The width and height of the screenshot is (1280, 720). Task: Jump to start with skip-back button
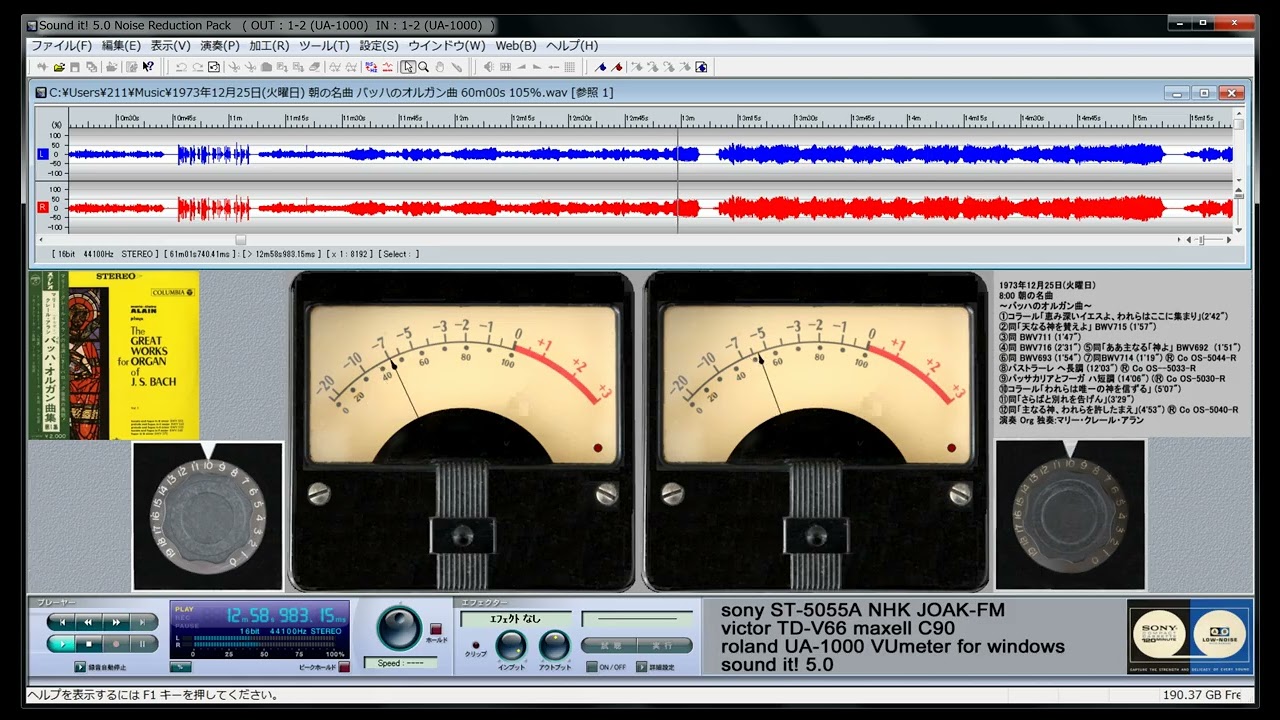(x=62, y=622)
